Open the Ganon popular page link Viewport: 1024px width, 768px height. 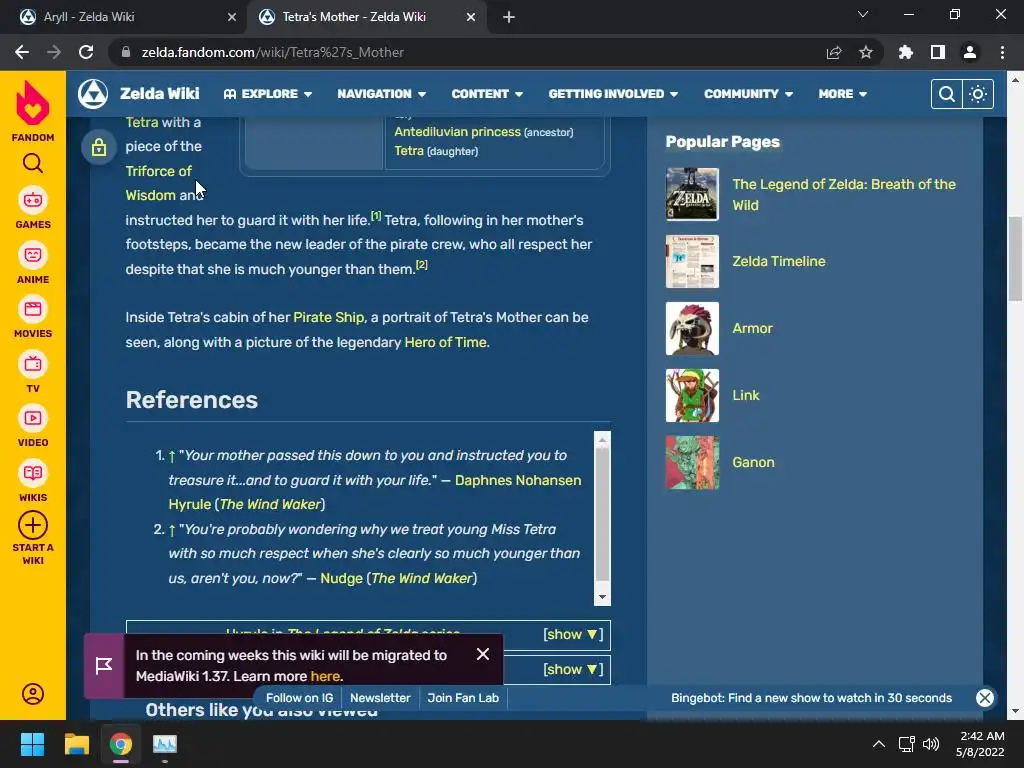(x=753, y=462)
